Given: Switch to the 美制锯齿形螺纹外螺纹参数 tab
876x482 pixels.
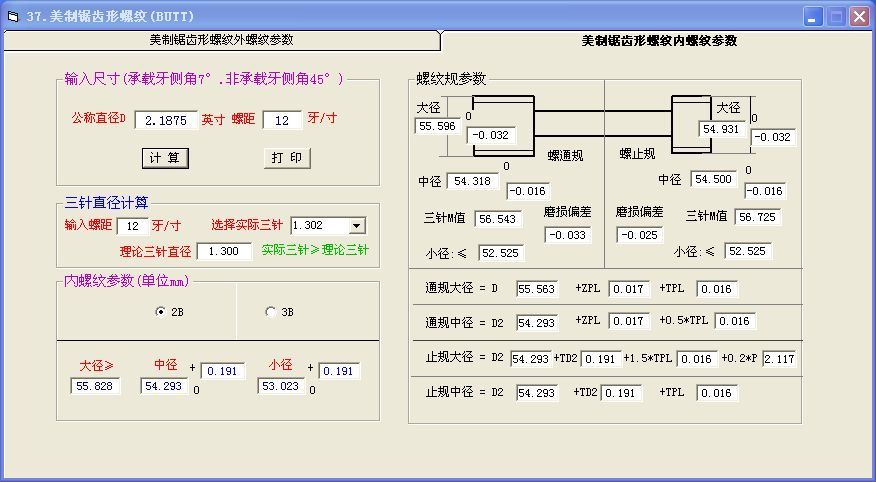Looking at the screenshot, I should [x=221, y=40].
